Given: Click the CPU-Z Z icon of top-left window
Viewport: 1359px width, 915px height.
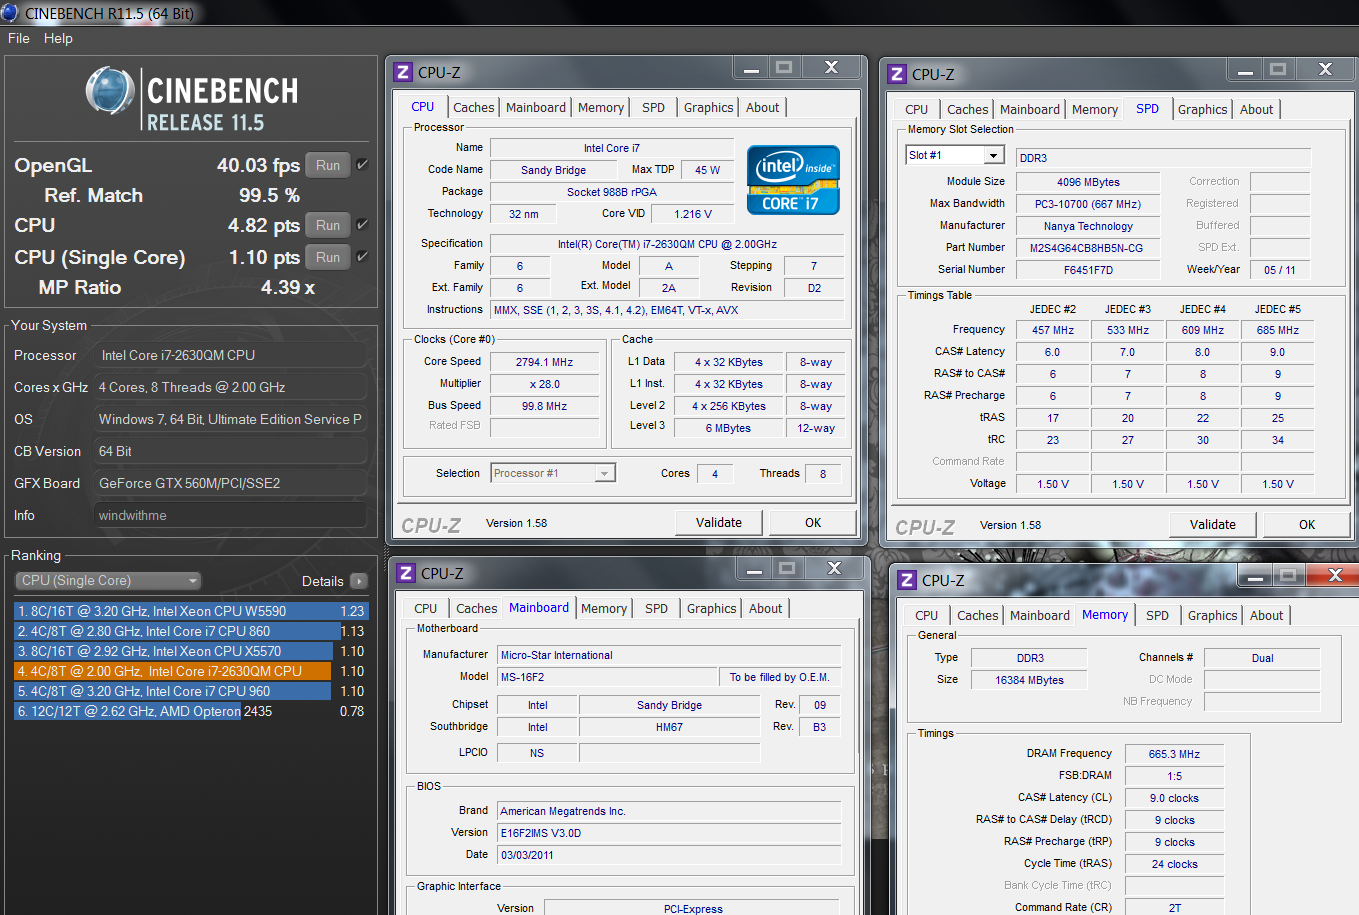Looking at the screenshot, I should pyautogui.click(x=404, y=72).
